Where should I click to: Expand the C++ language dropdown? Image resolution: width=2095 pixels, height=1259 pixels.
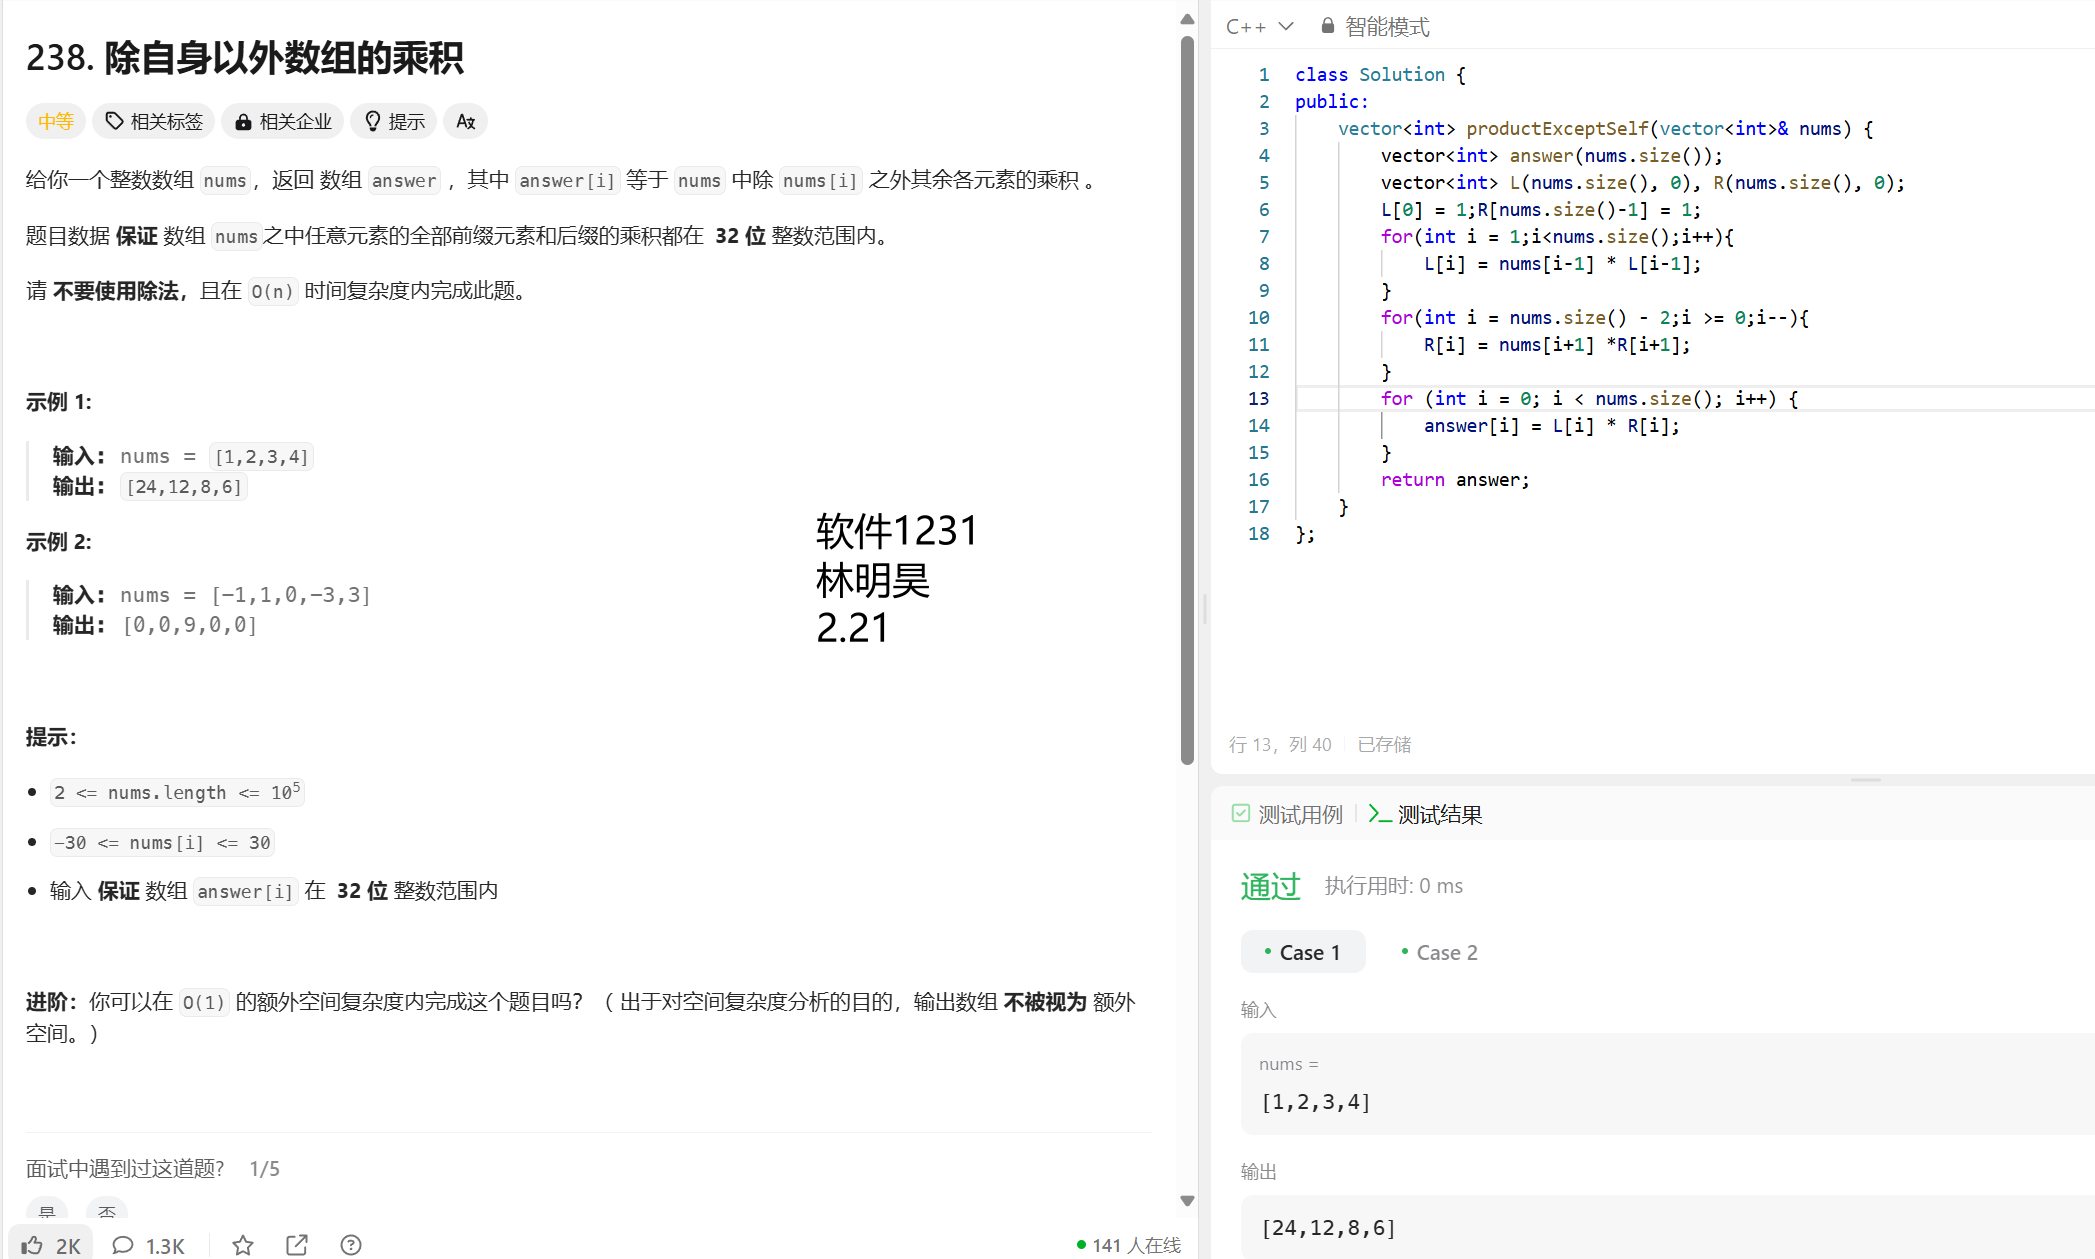coord(1260,26)
